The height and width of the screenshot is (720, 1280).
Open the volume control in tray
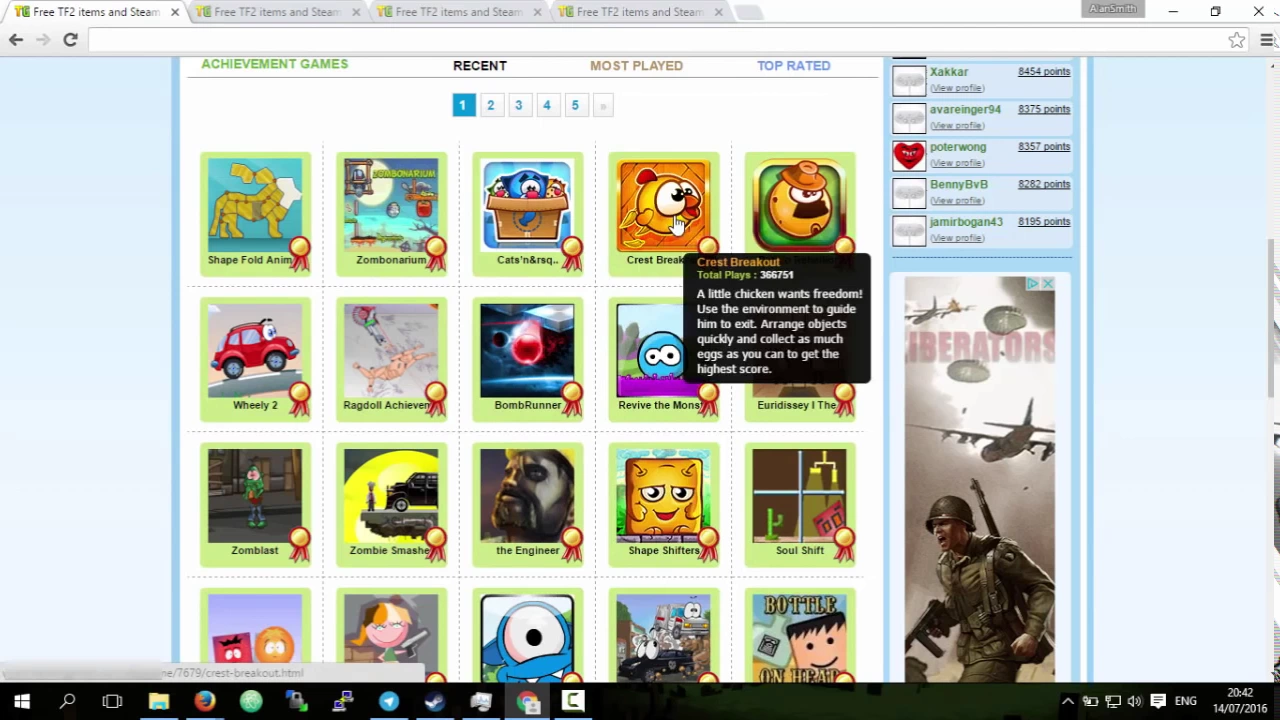click(x=1134, y=701)
